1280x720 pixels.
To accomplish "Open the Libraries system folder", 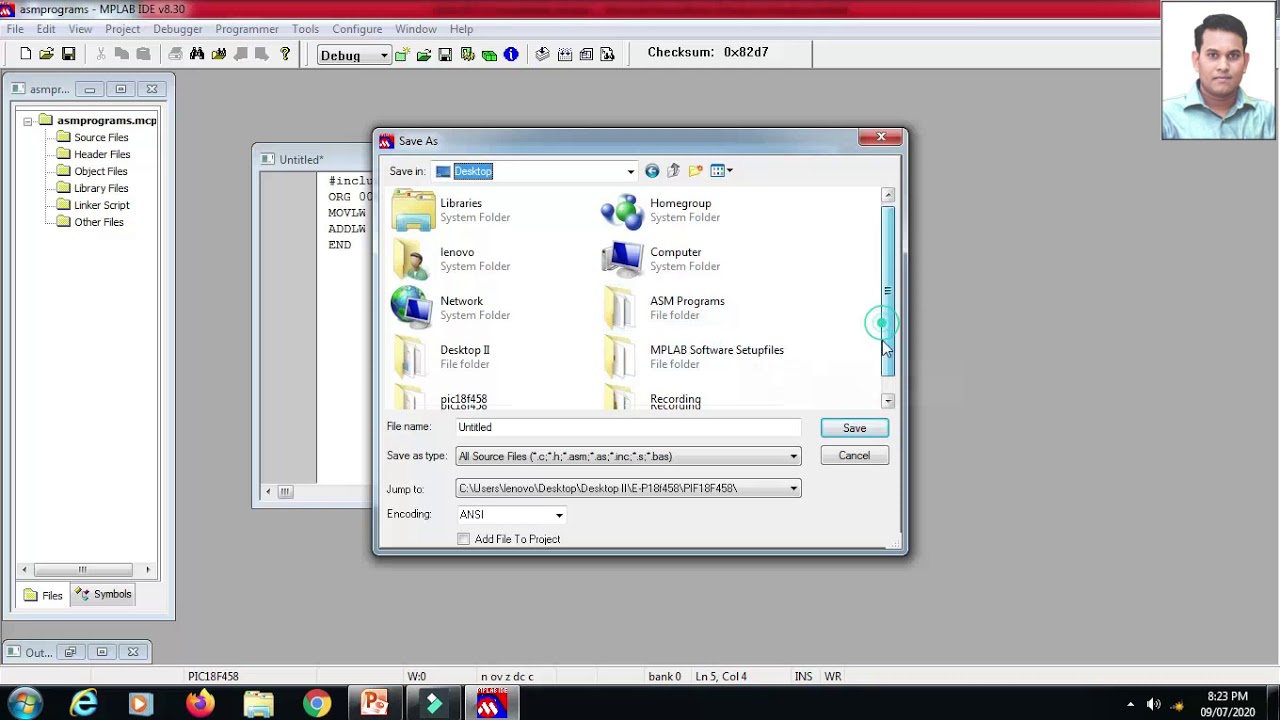I will (x=452, y=210).
